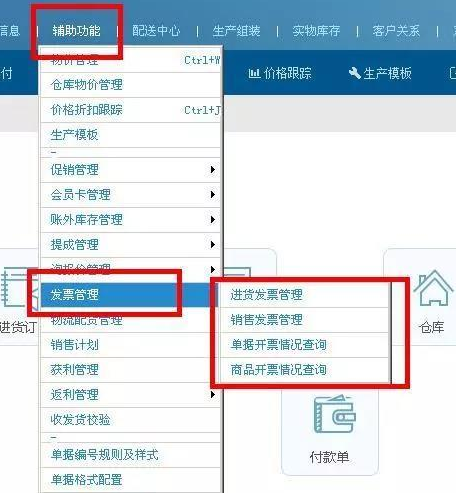Click the 生产模板 wrench icon in toolbar

[x=354, y=73]
